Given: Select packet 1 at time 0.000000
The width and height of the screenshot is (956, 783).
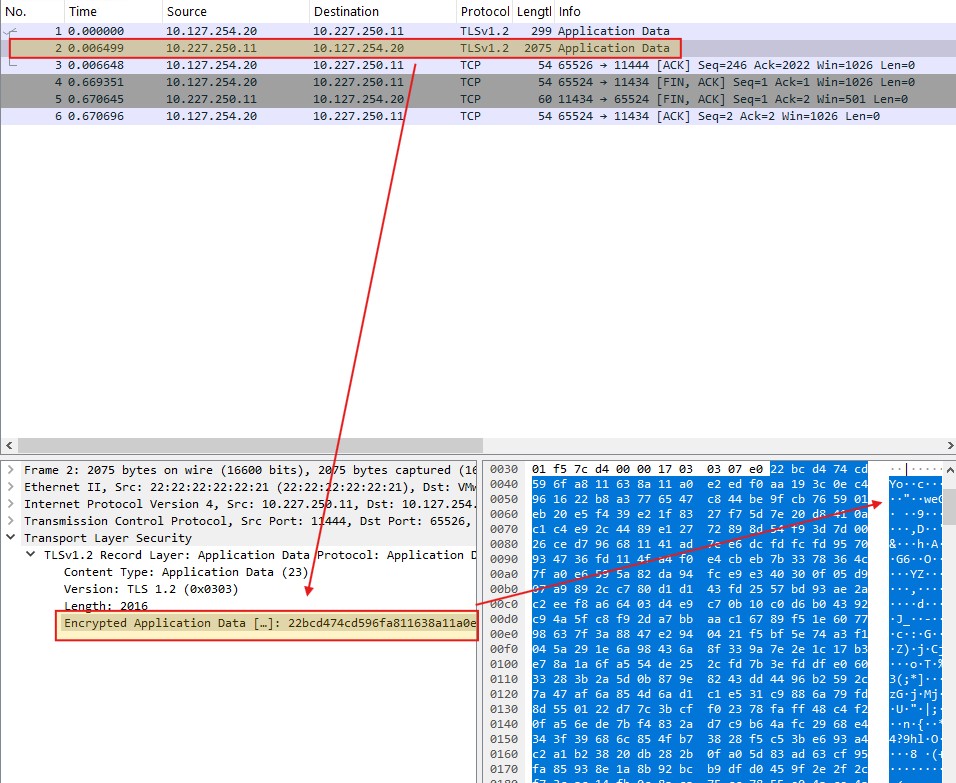Looking at the screenshot, I should pos(478,31).
